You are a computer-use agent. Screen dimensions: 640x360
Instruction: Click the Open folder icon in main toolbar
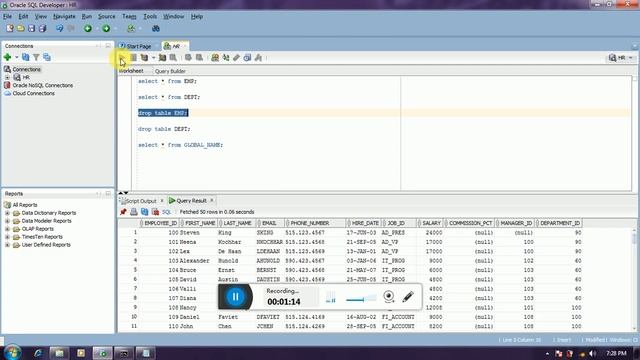[x=20, y=28]
